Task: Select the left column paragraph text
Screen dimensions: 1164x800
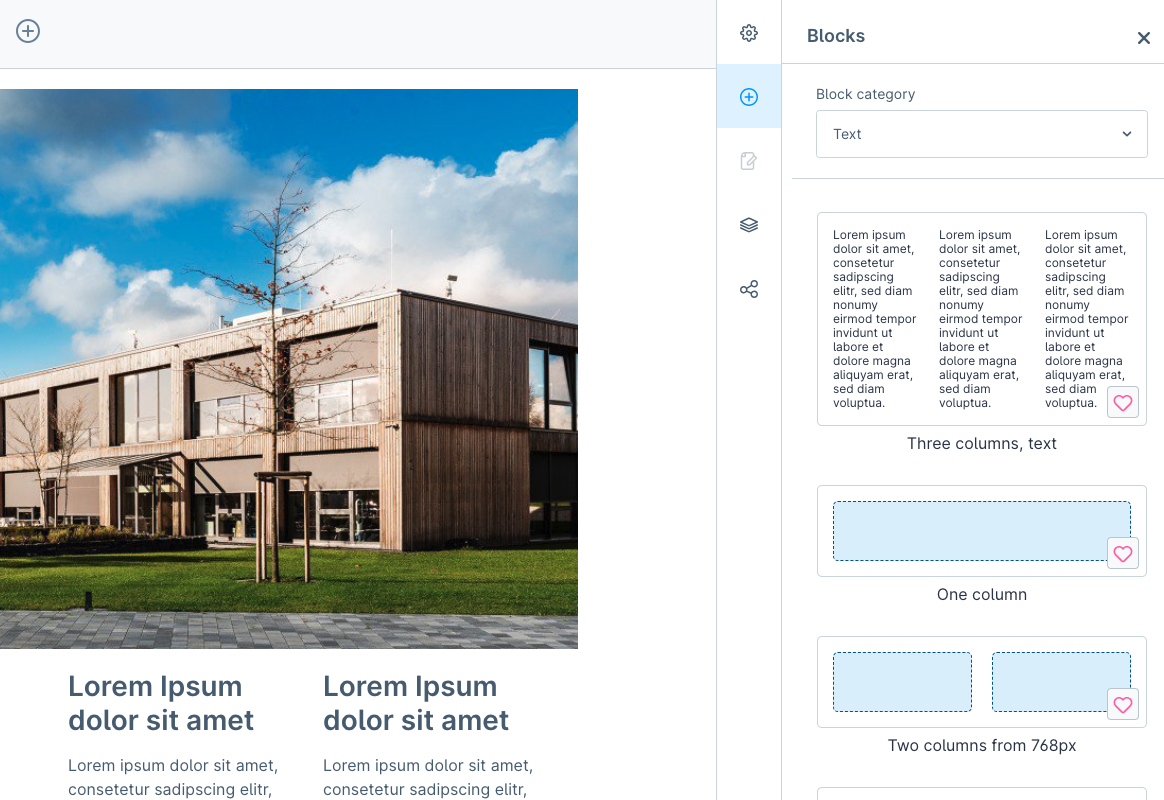Action: tap(173, 777)
